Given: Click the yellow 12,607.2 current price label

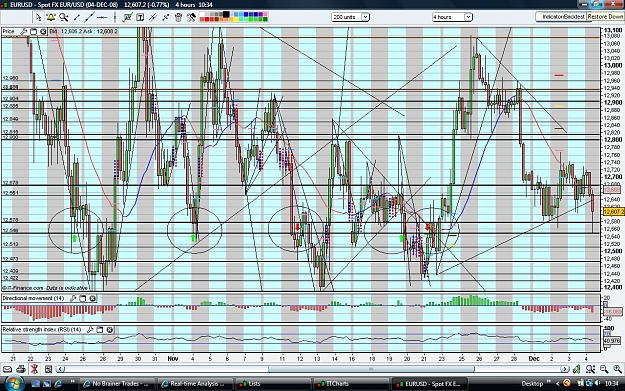Looking at the screenshot, I should [x=614, y=211].
